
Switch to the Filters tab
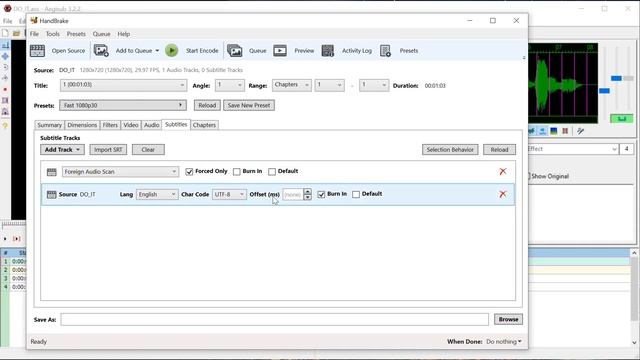click(110, 125)
